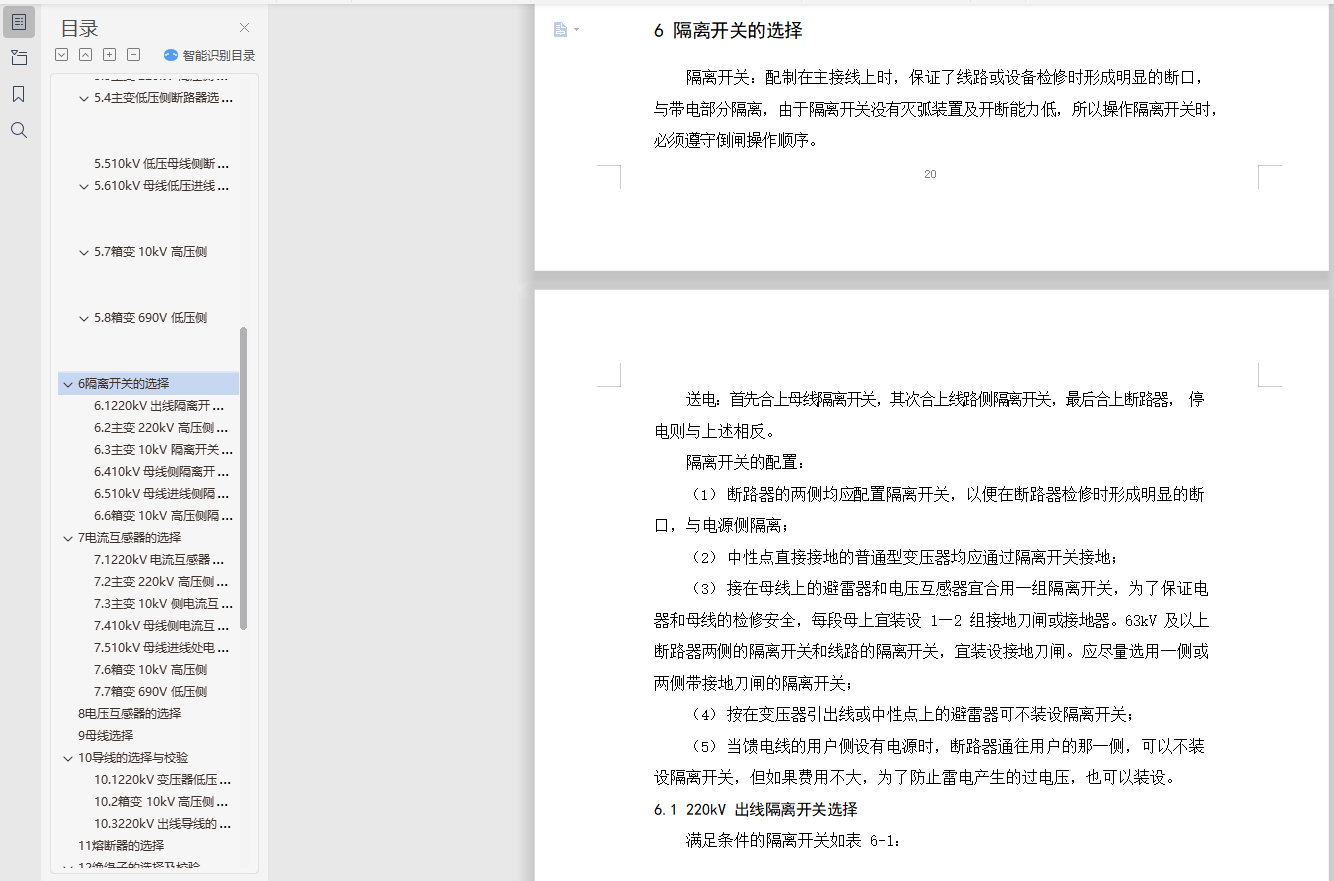Select 6隔离开关的选择 heading in outline
1334x881 pixels.
tap(124, 384)
